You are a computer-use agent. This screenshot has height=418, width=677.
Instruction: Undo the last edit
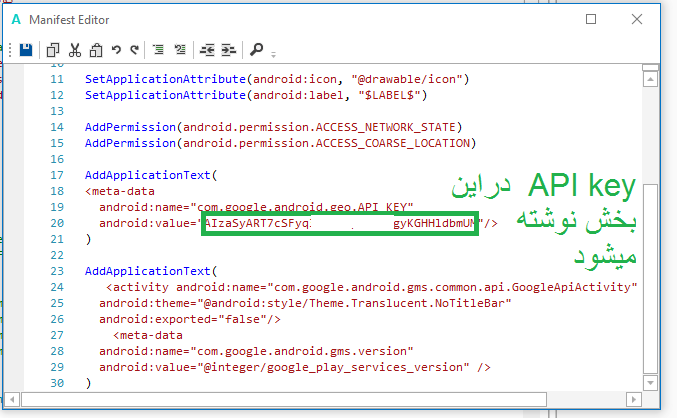point(116,49)
